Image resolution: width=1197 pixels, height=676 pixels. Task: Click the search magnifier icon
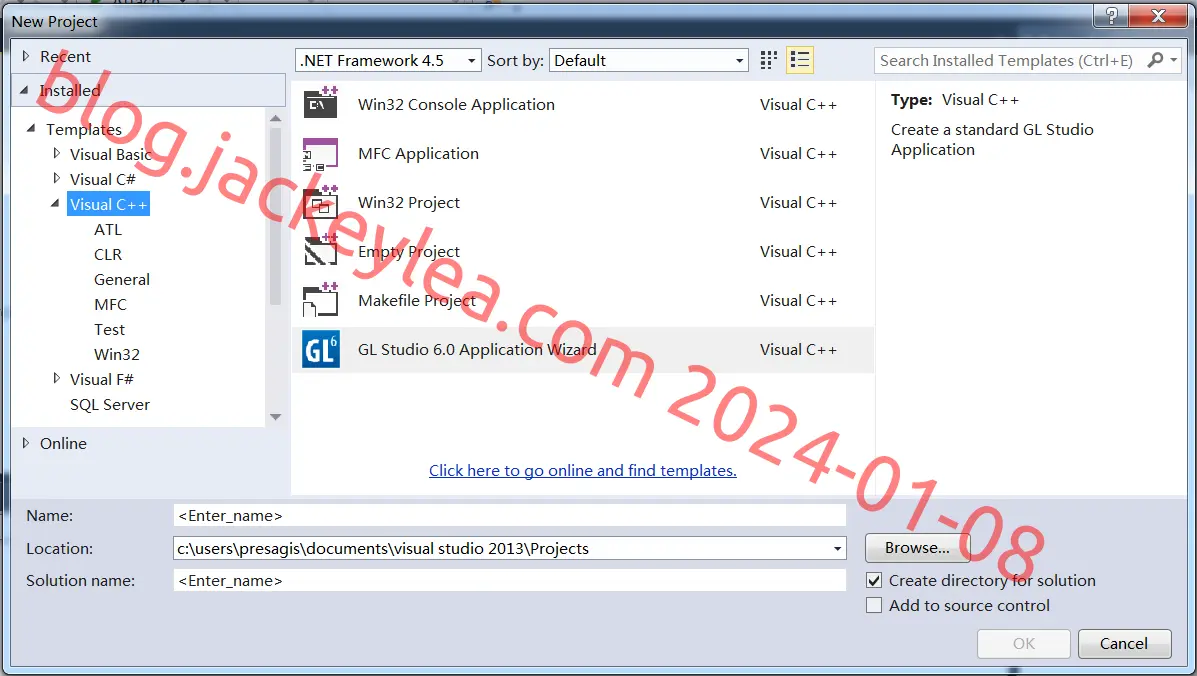click(1156, 60)
